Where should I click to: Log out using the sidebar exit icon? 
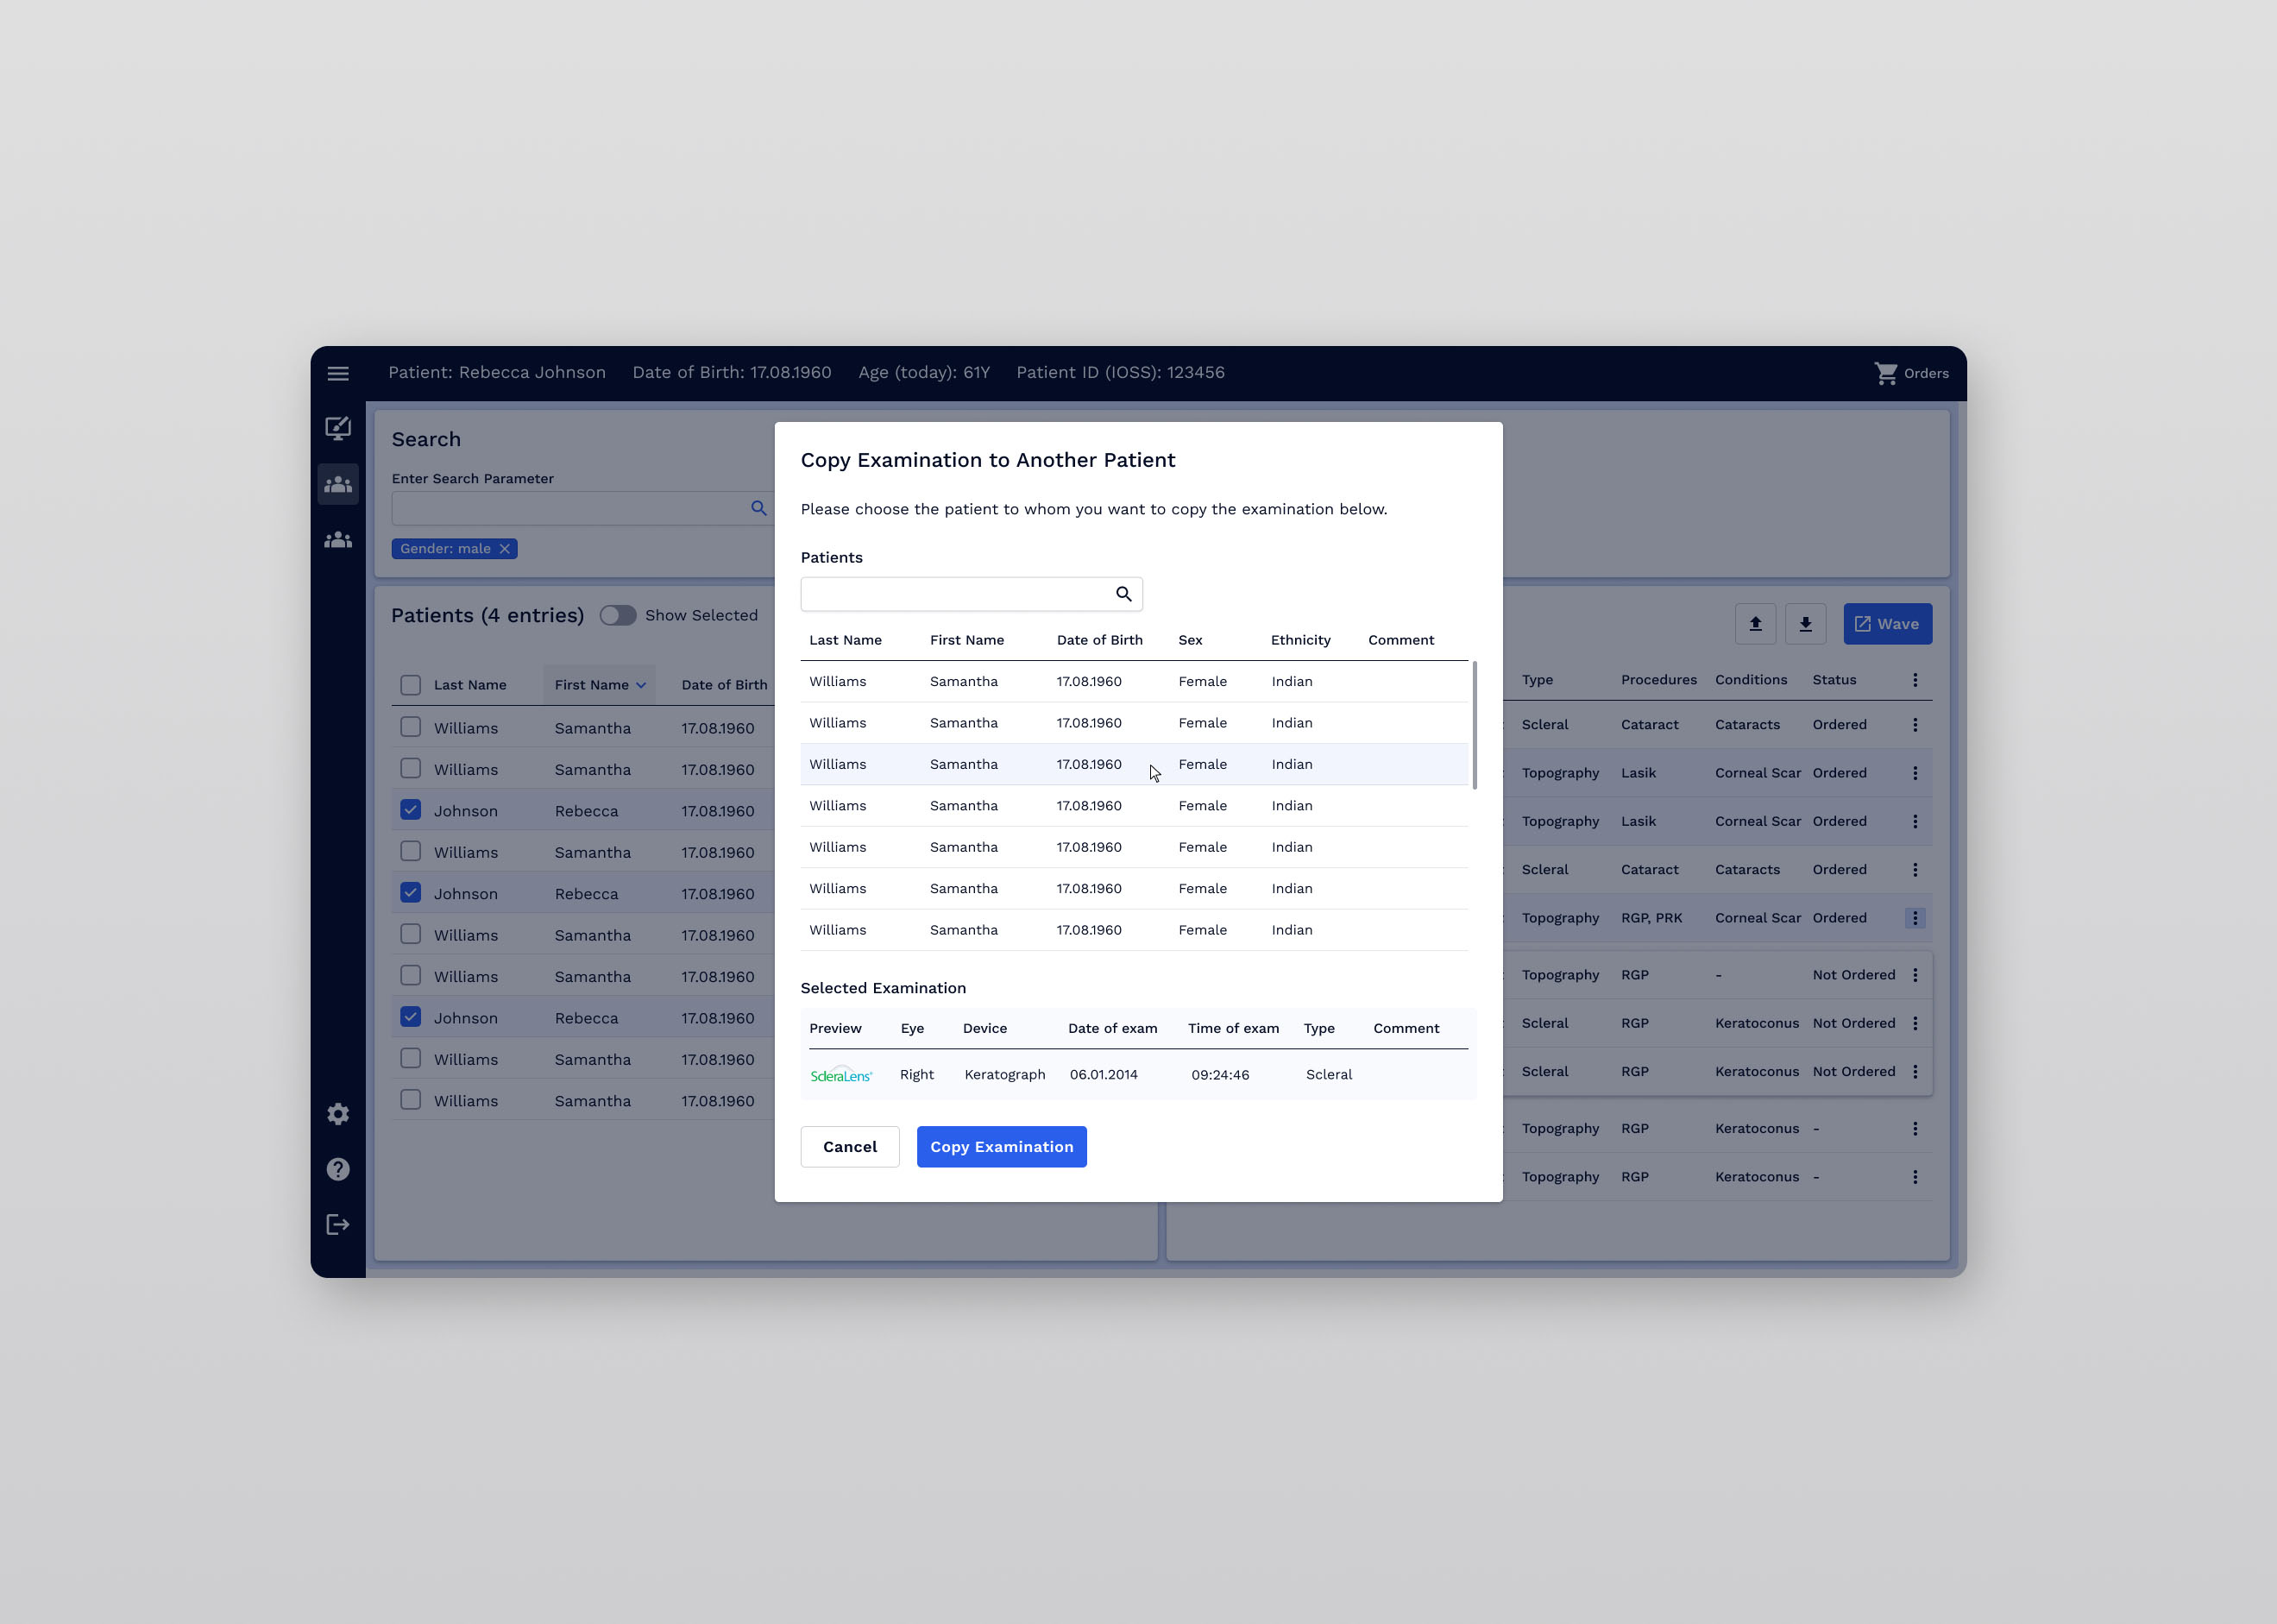[x=338, y=1225]
